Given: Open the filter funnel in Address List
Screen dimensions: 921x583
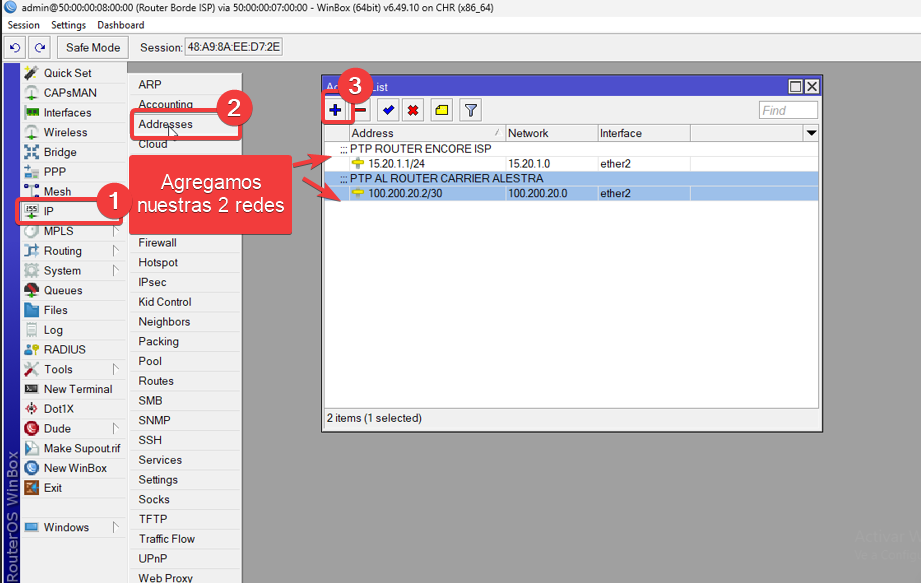Looking at the screenshot, I should pyautogui.click(x=470, y=110).
